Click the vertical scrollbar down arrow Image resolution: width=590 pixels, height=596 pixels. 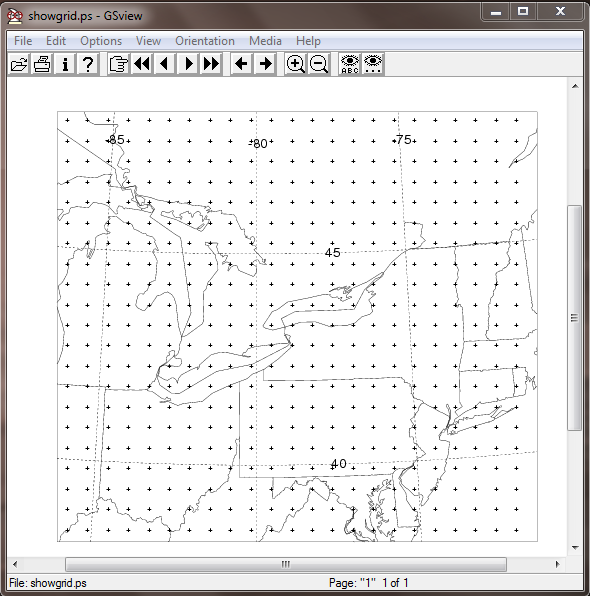click(575, 548)
